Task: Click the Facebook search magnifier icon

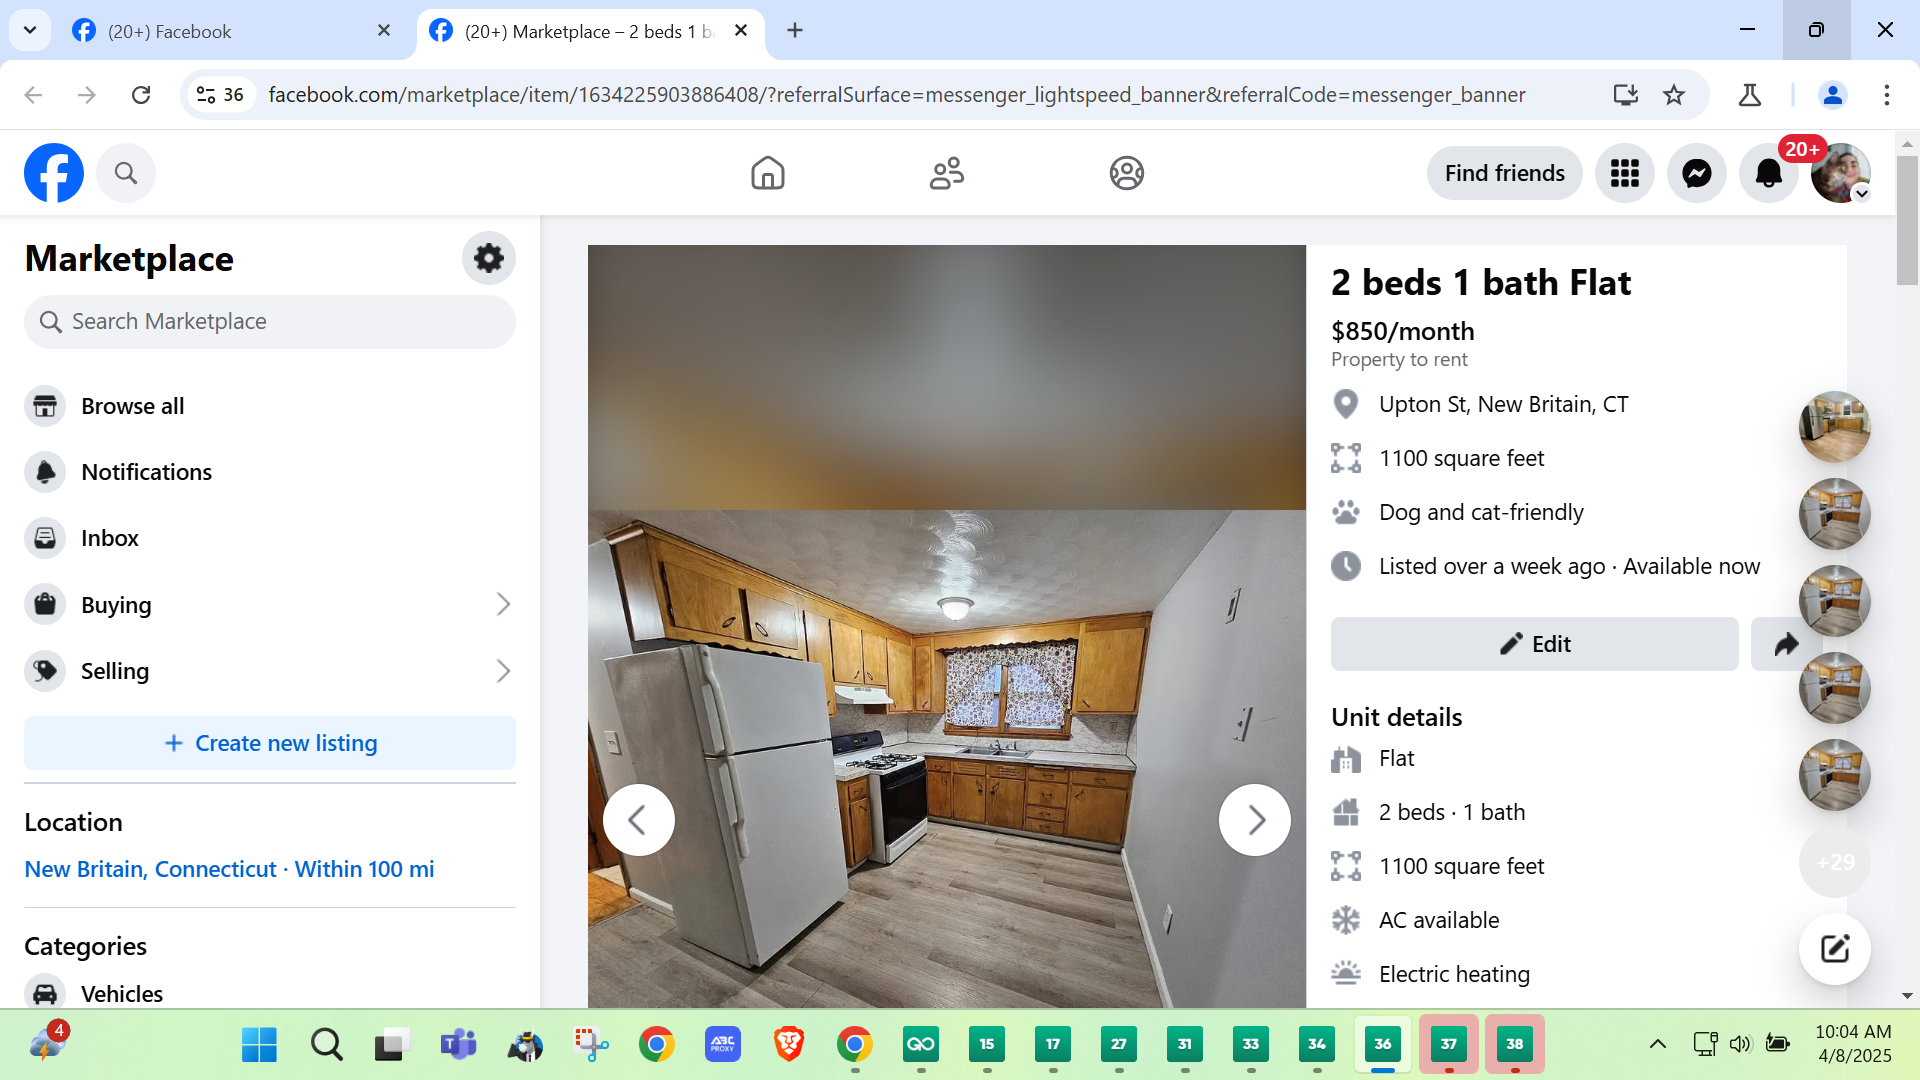Action: (125, 173)
